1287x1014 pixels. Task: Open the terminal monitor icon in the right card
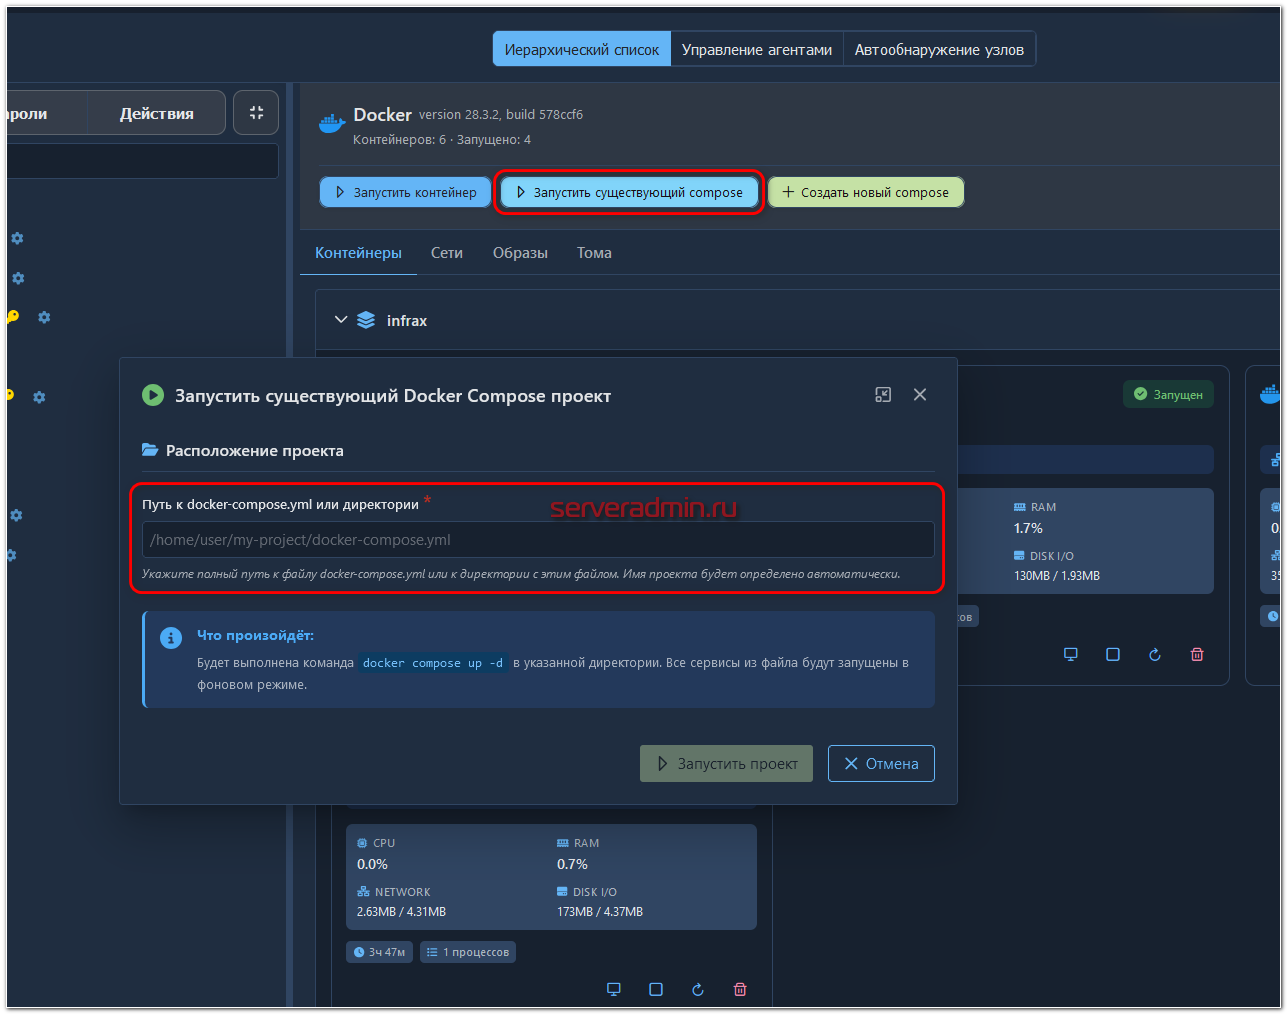pyautogui.click(x=1071, y=654)
